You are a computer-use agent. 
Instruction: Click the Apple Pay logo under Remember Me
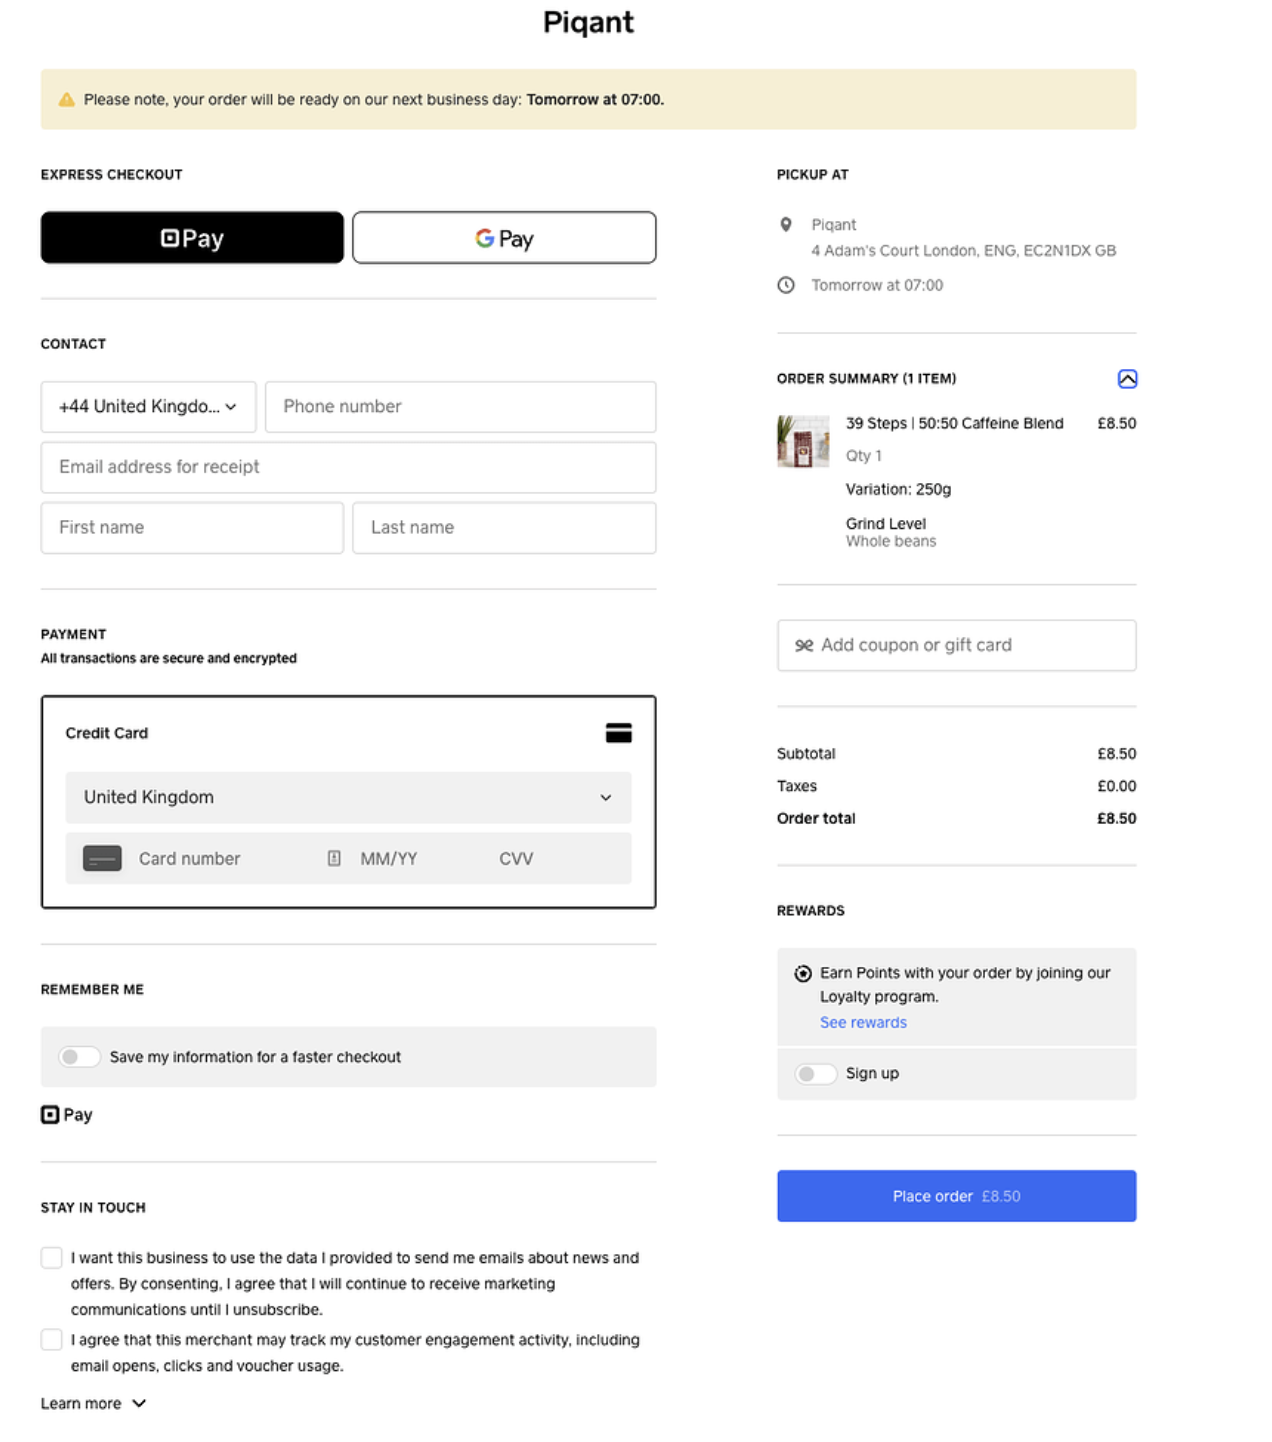click(66, 1114)
